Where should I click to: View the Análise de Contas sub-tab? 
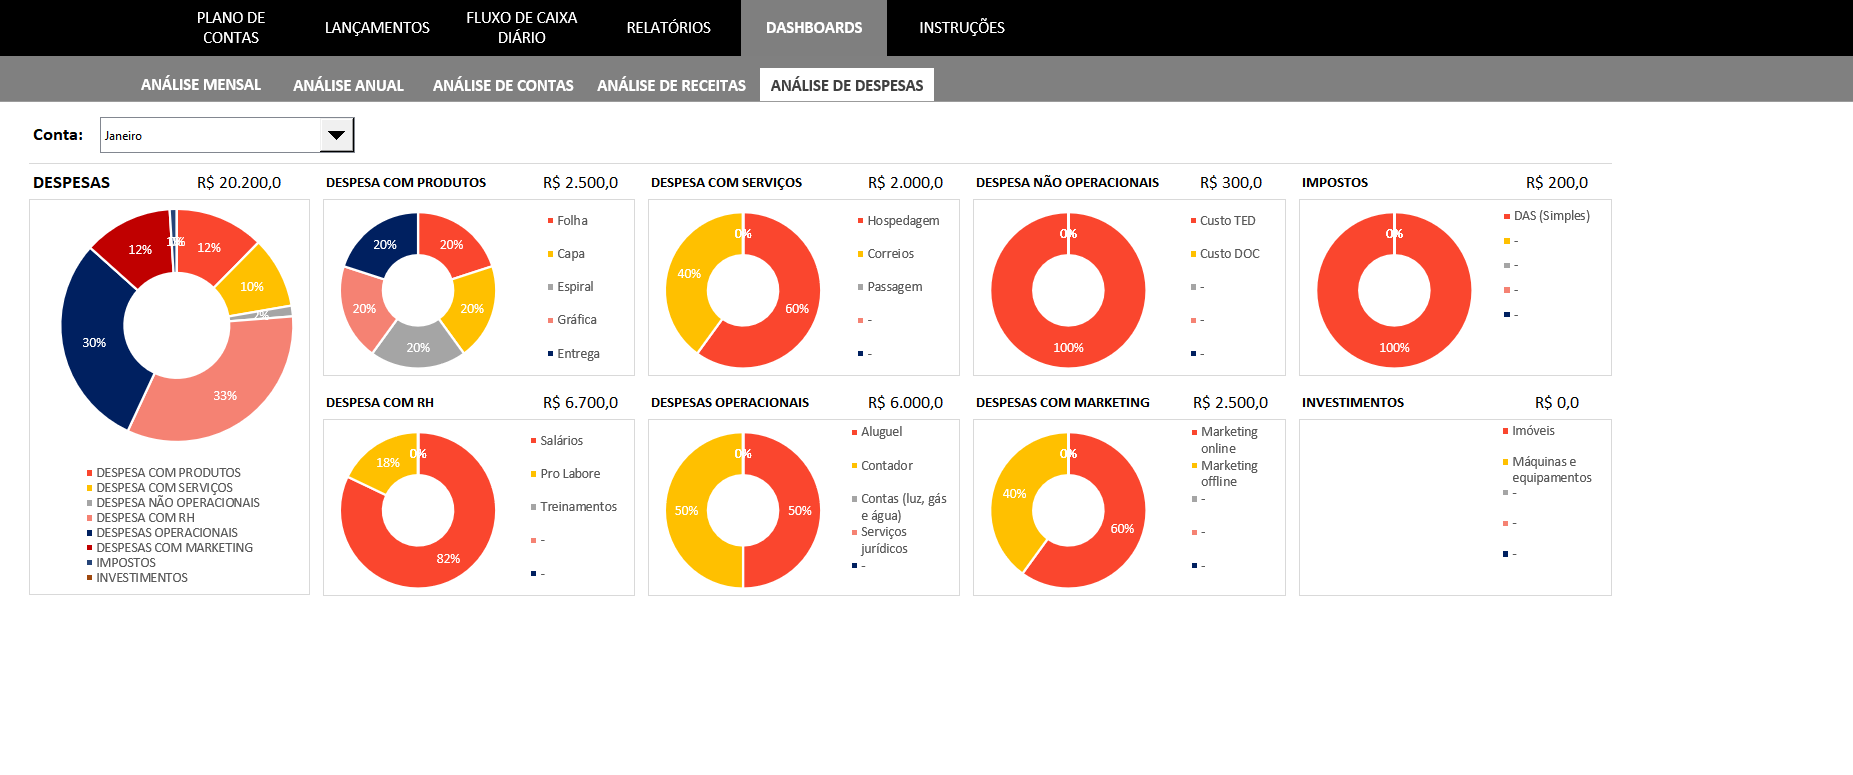tap(503, 86)
